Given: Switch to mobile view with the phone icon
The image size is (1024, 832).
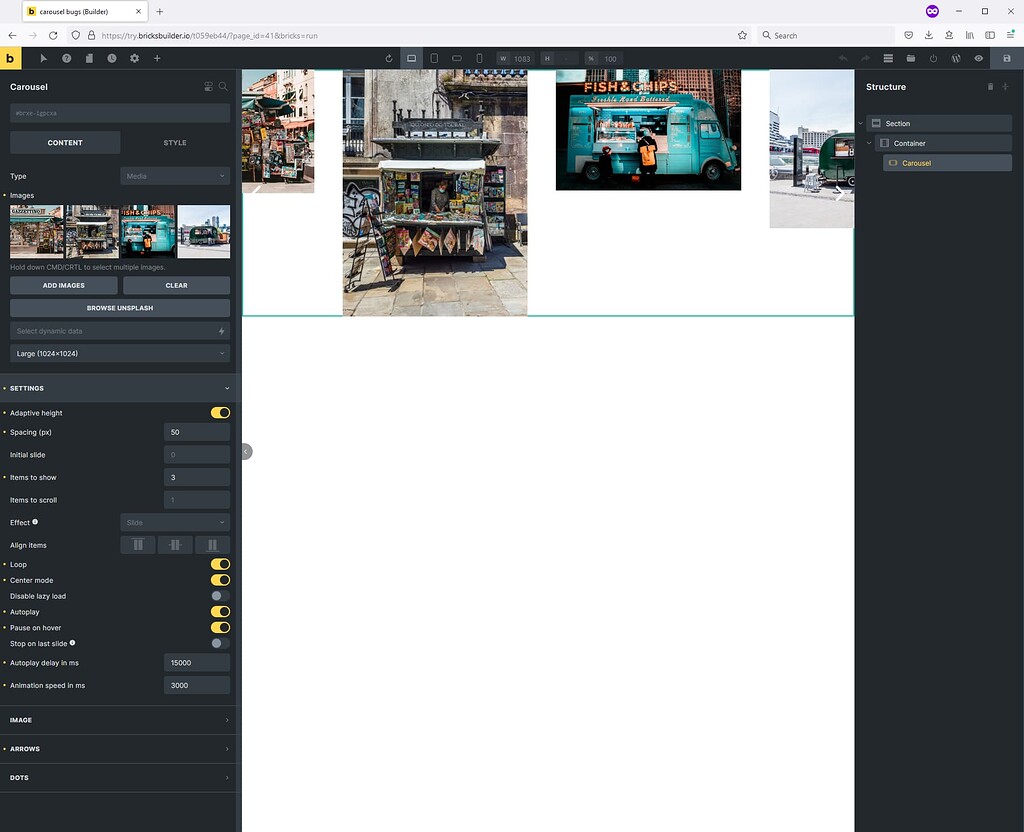Looking at the screenshot, I should 479,58.
